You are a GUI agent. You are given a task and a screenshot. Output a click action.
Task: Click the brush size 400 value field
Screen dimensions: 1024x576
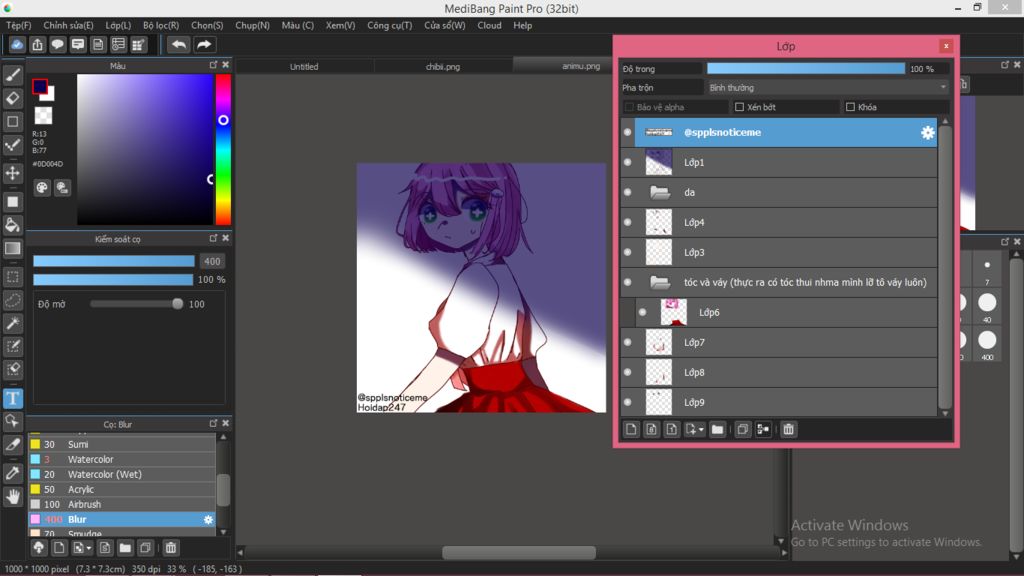[212, 261]
